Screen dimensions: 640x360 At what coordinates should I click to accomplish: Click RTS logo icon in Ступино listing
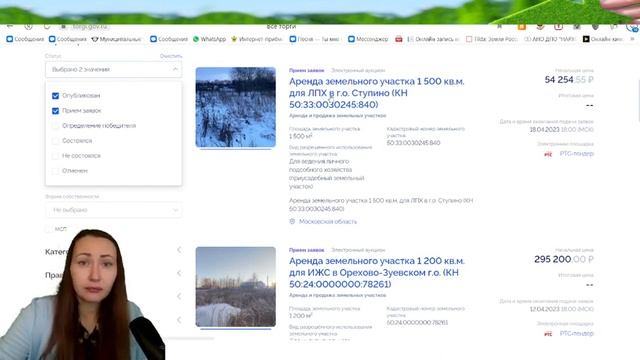548,154
